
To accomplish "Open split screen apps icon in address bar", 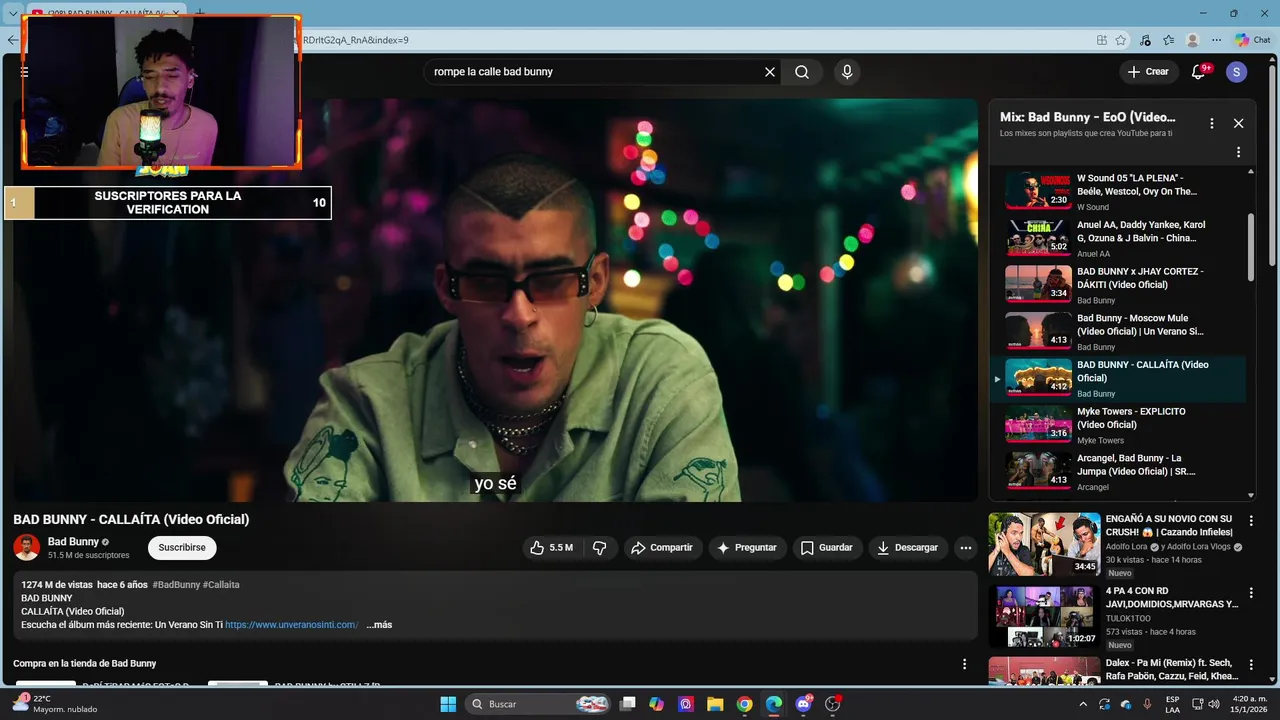I will (1101, 40).
